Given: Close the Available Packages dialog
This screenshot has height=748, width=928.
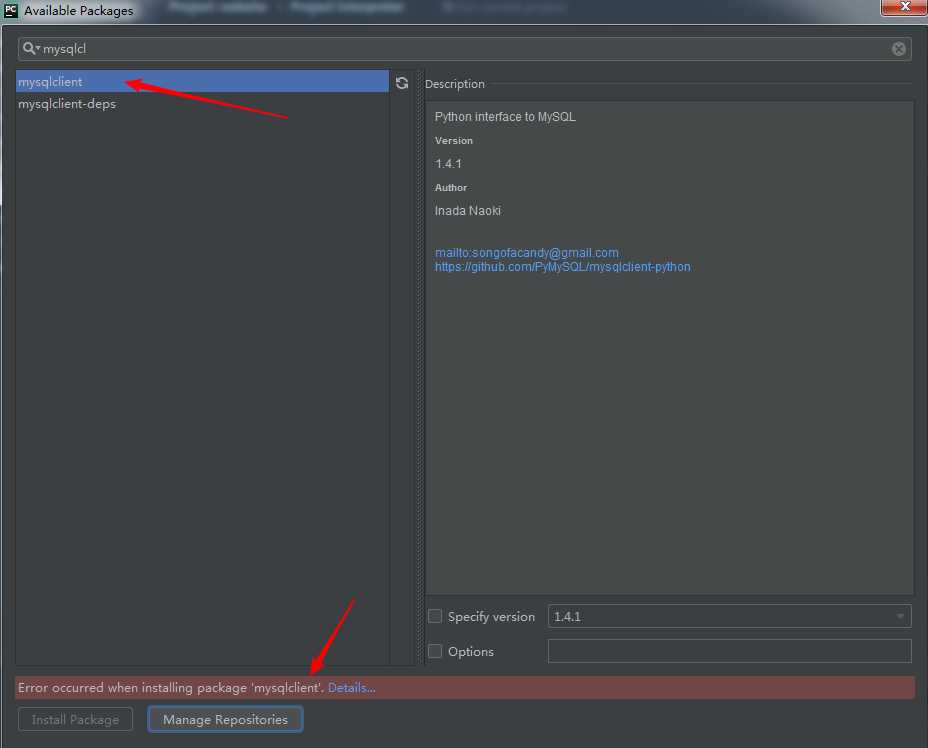Looking at the screenshot, I should [x=904, y=7].
